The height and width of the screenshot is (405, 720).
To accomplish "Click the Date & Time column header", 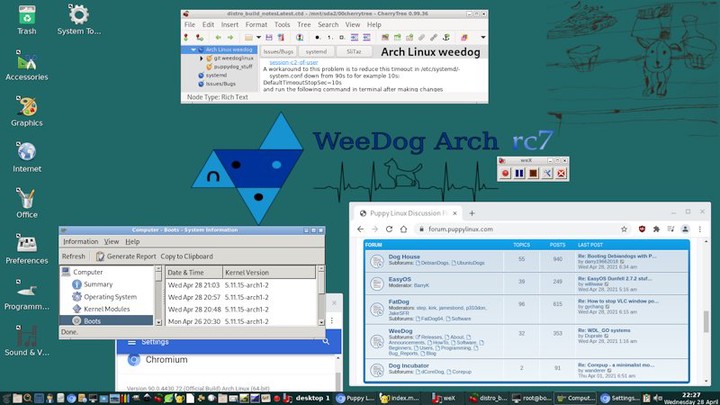I will tap(194, 272).
